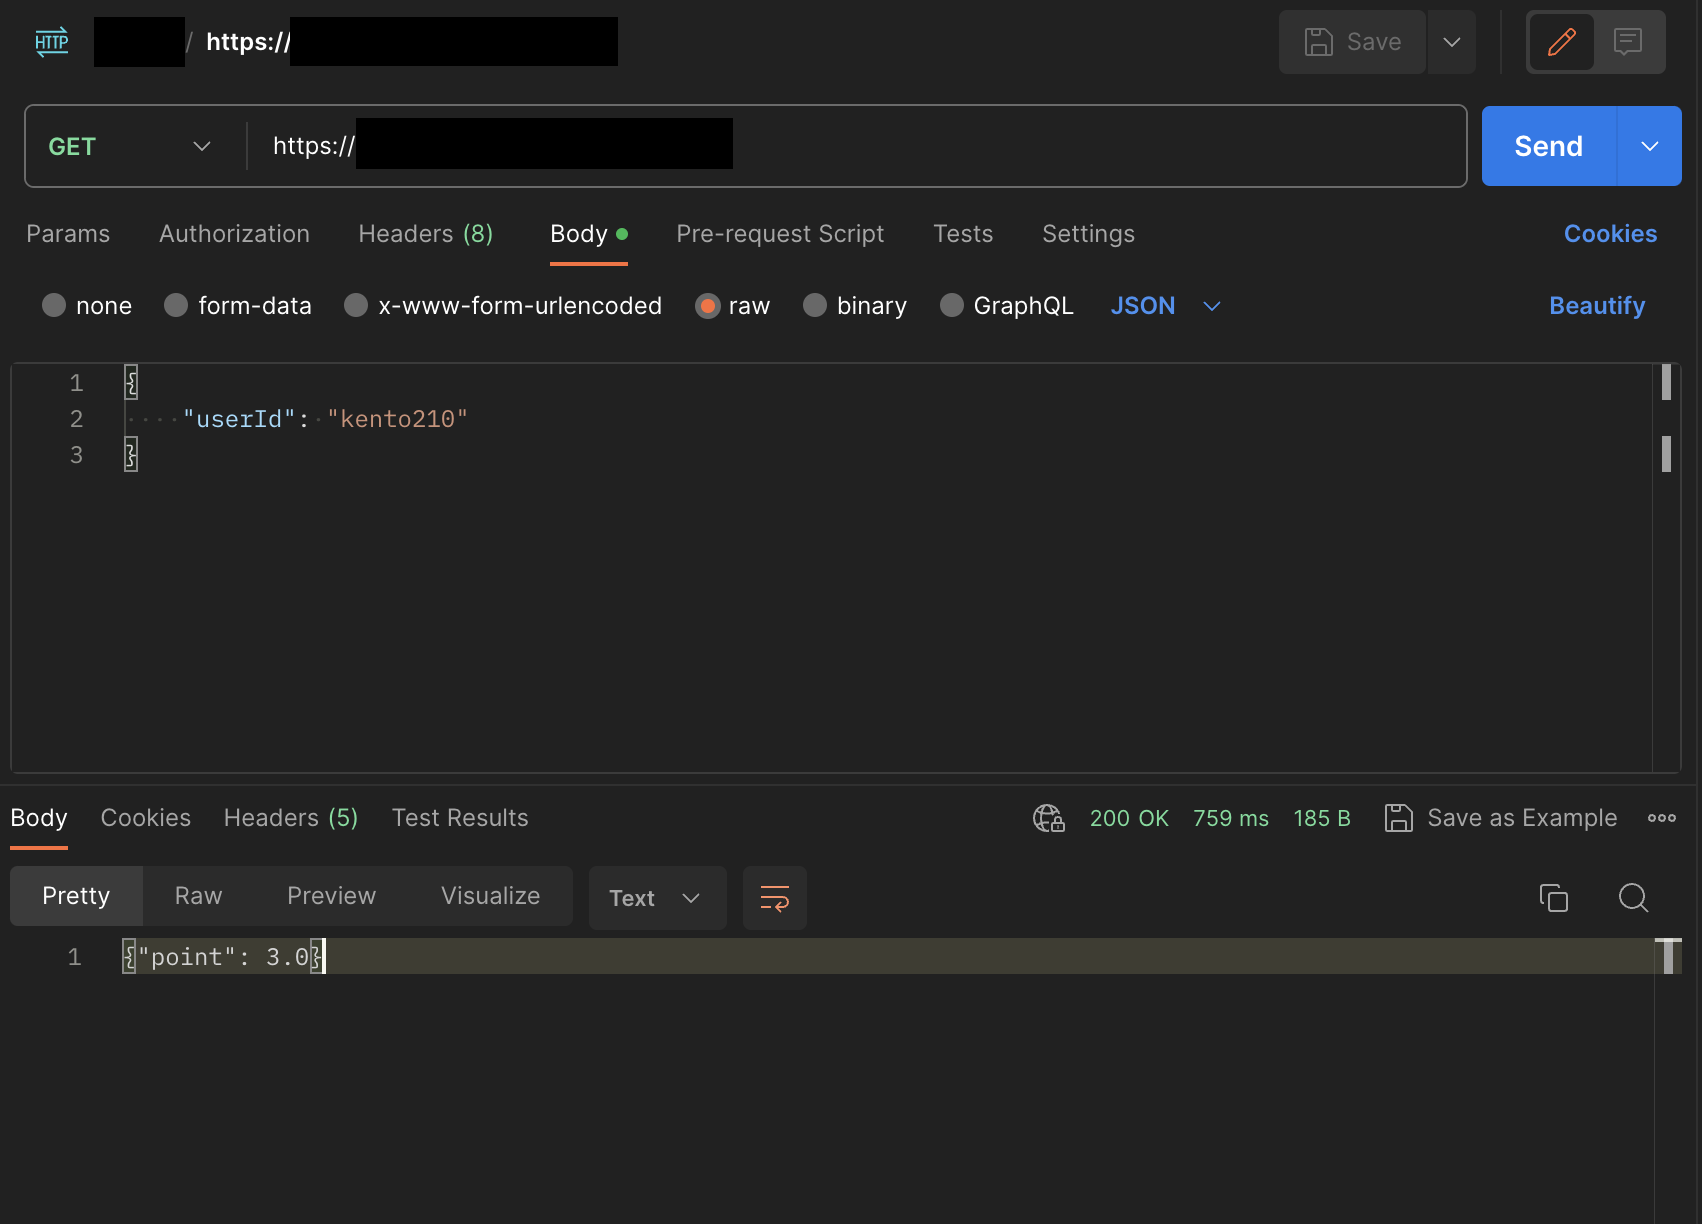Open the Text response format dropdown

pos(656,898)
